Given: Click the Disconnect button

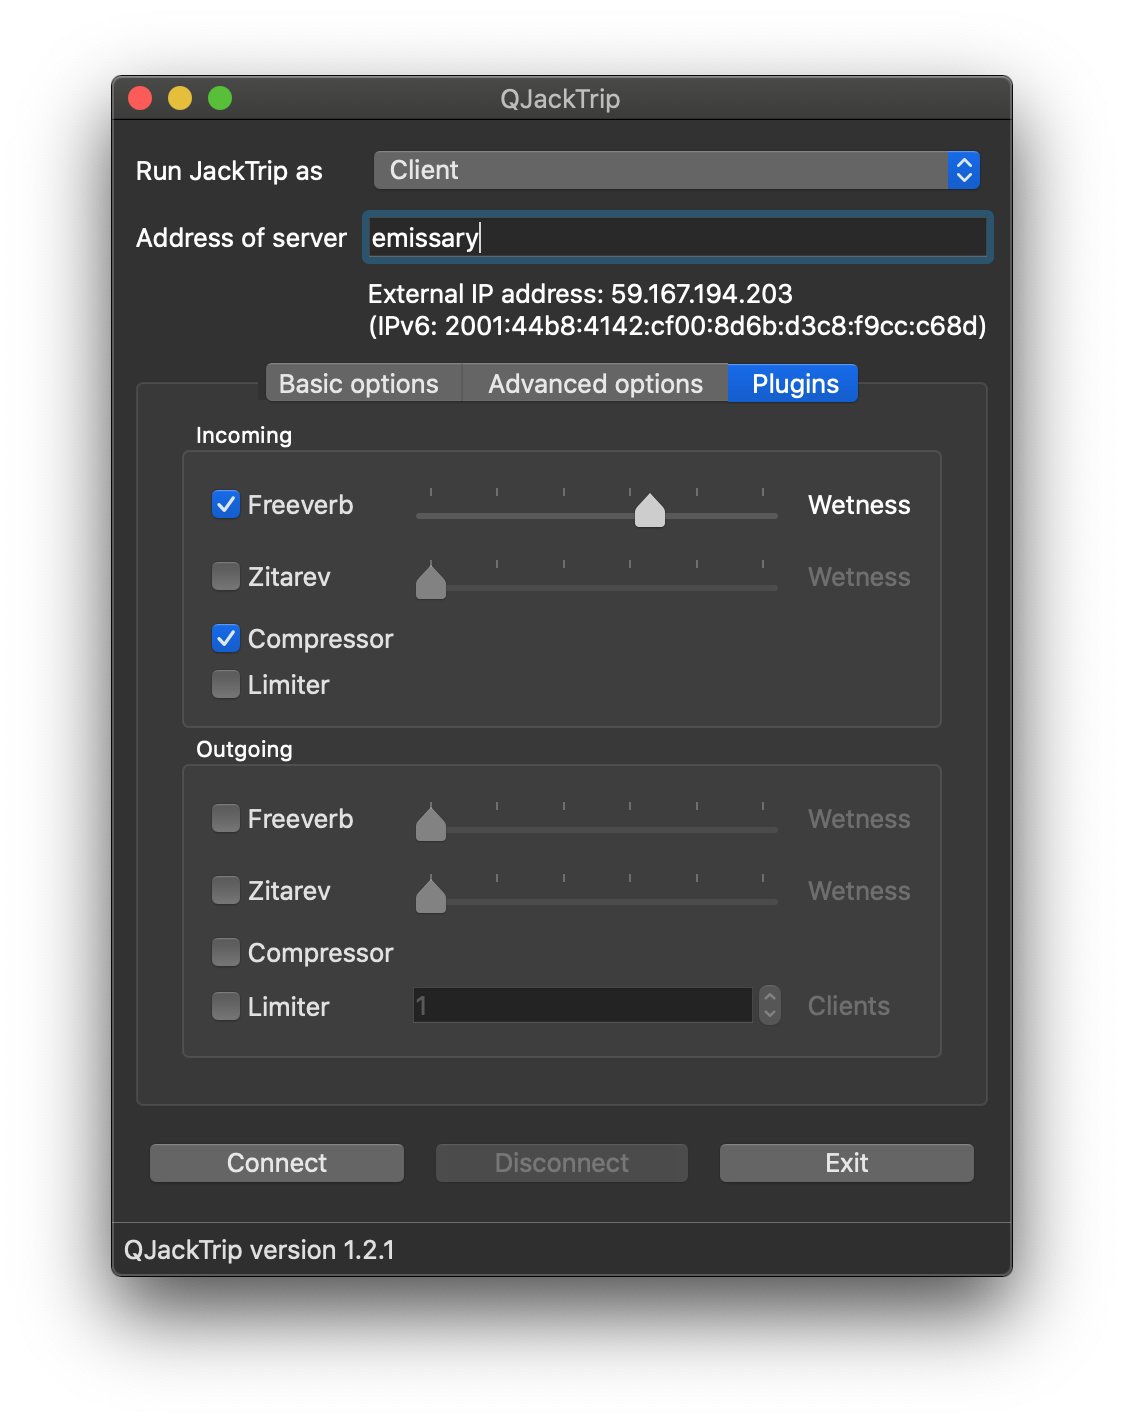Looking at the screenshot, I should 562,1163.
